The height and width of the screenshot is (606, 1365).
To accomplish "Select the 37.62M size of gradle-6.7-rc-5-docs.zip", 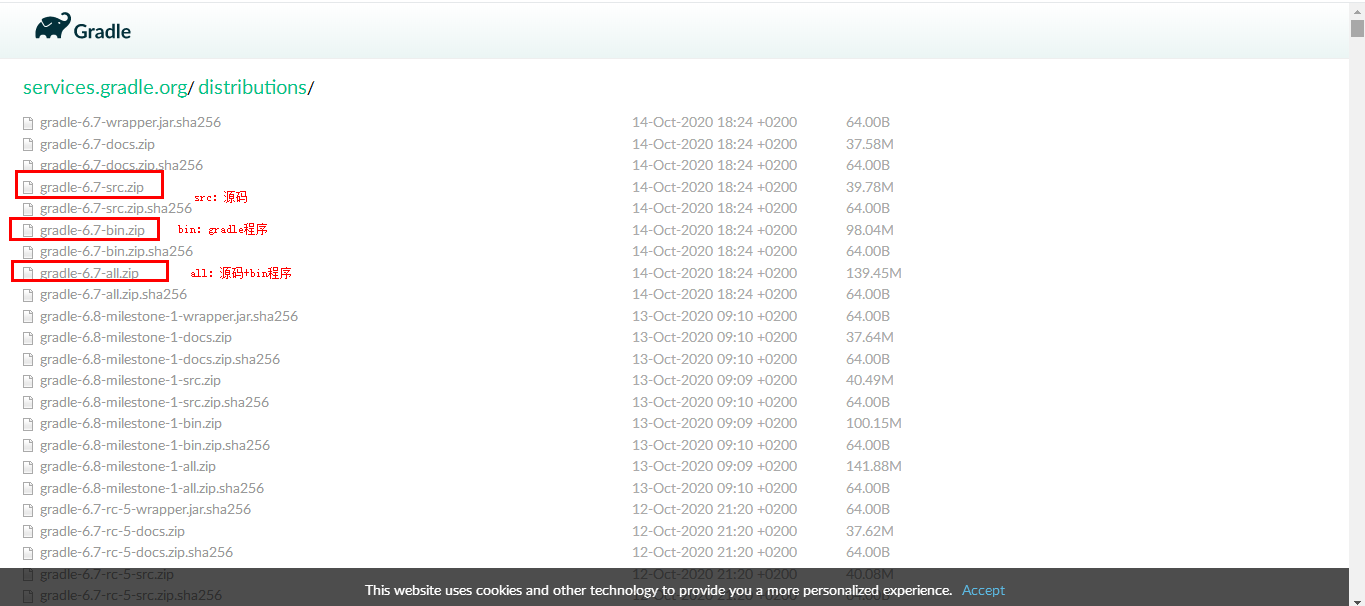I will pyautogui.click(x=870, y=531).
